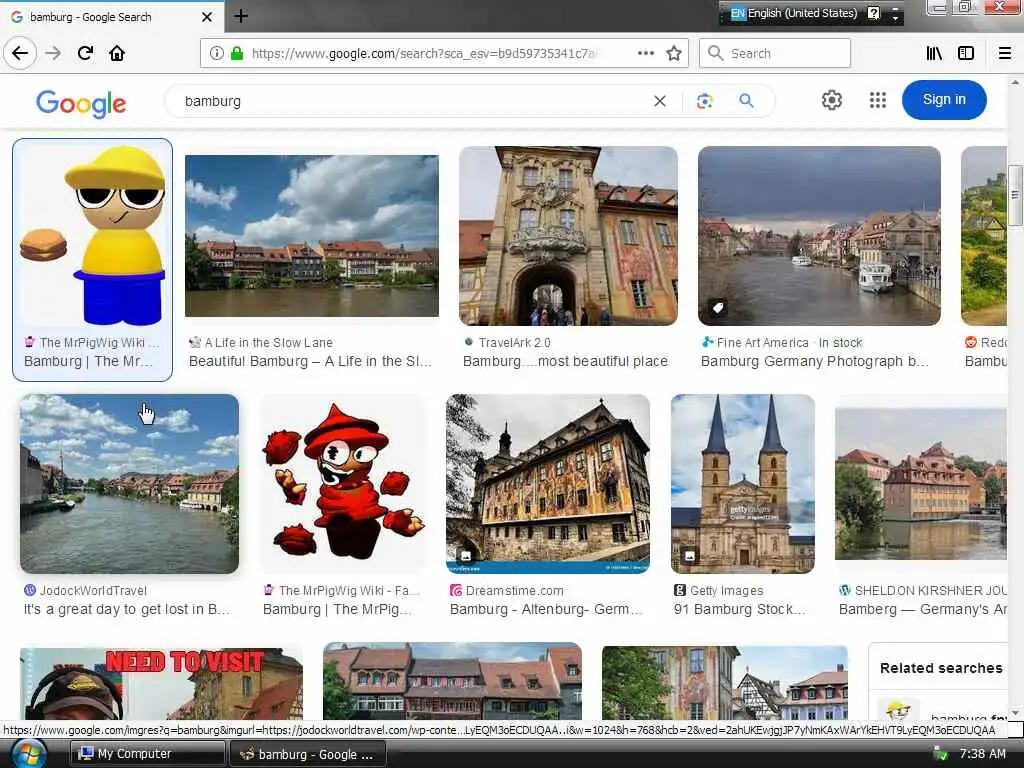1024x768 pixels.
Task: Open Beautiful Bamburg – A Life in the Slow Lane link
Action: pos(310,361)
